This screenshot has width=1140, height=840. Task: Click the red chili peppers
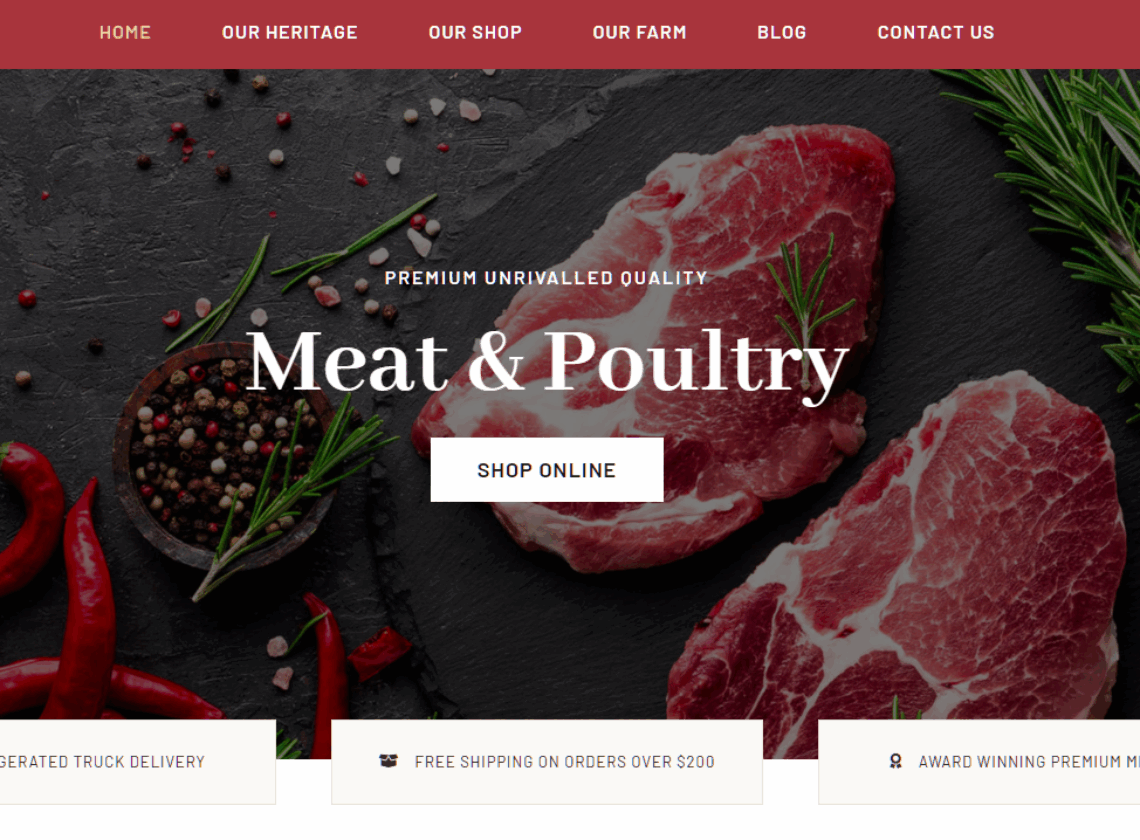[x=80, y=604]
